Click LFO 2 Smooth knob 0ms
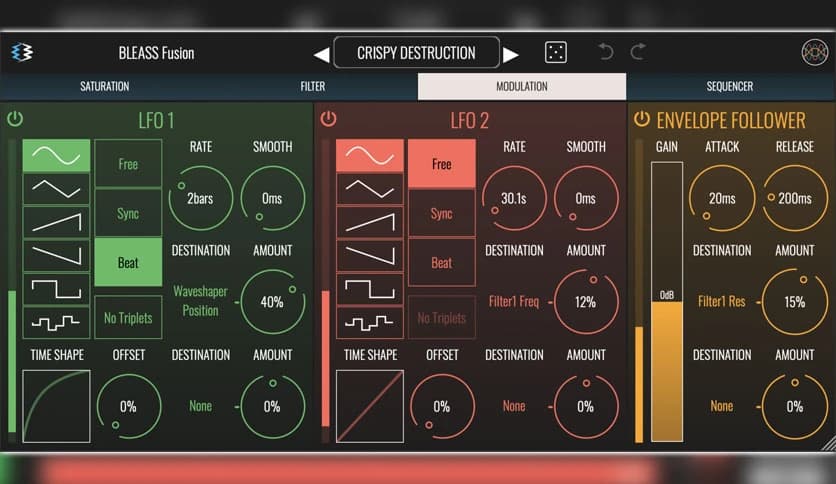 tap(586, 198)
